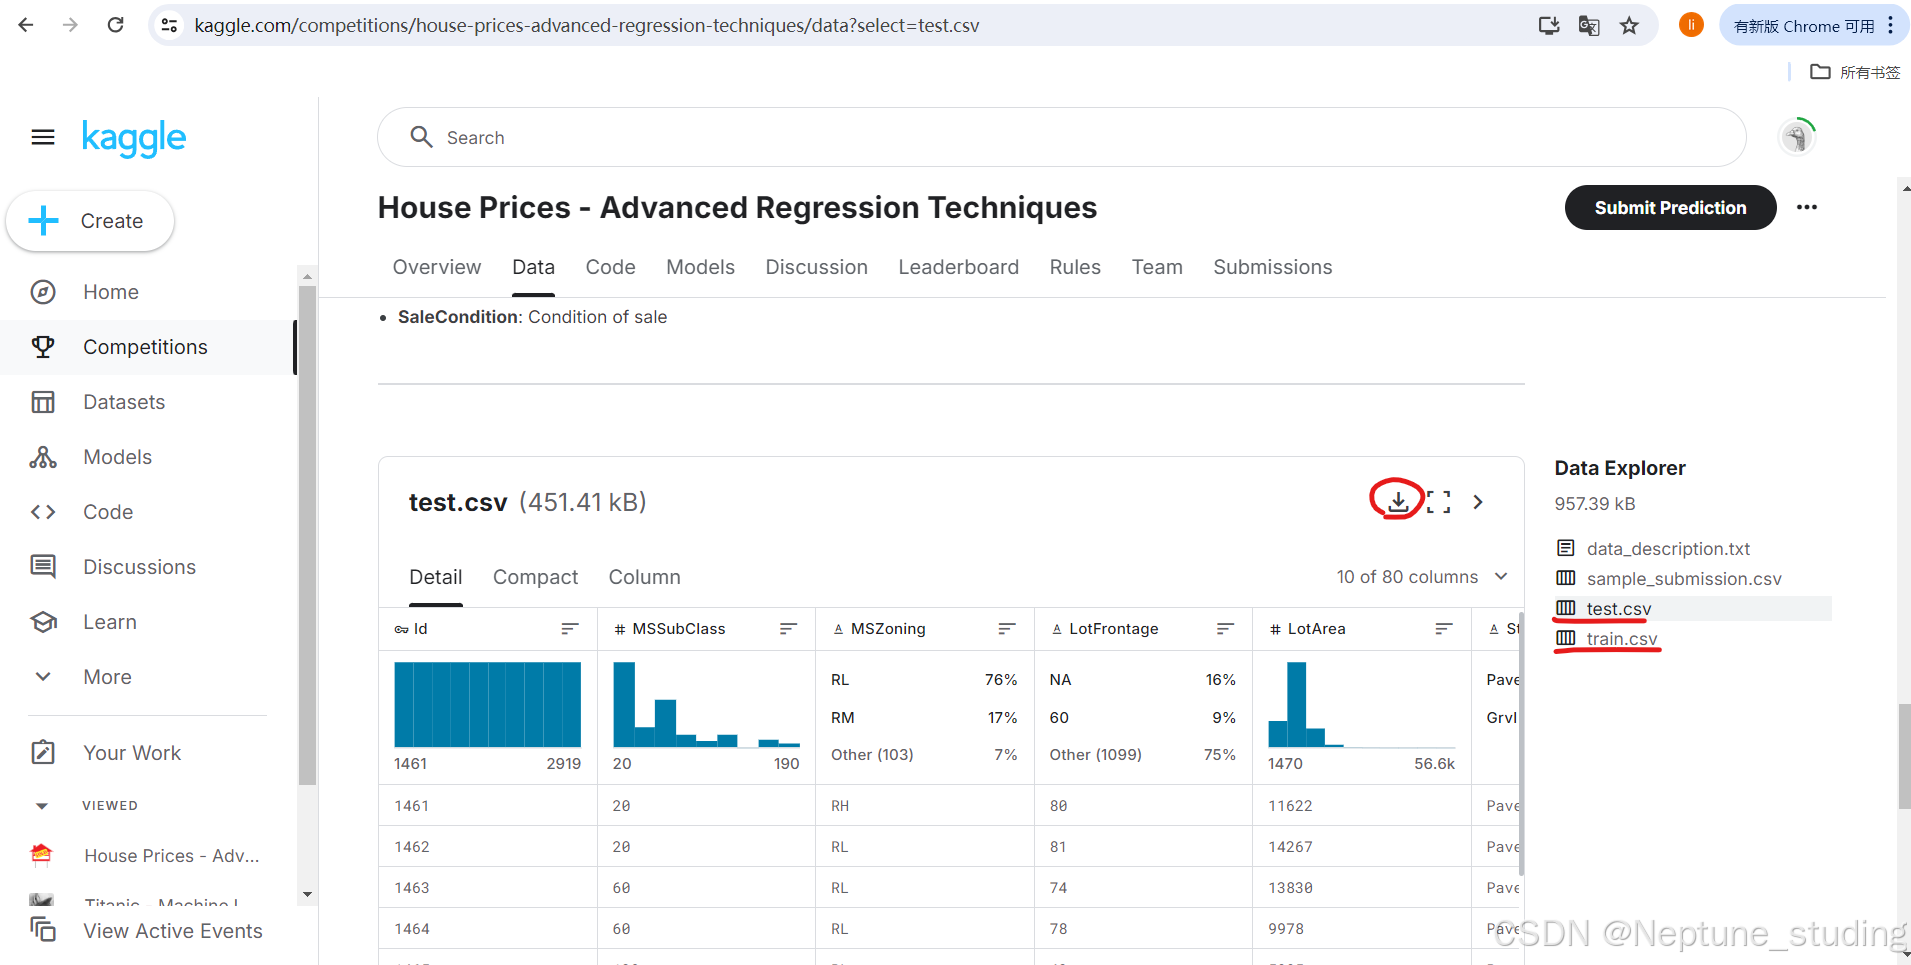Switch to the Overview tab
The height and width of the screenshot is (965, 1911).
[437, 267]
